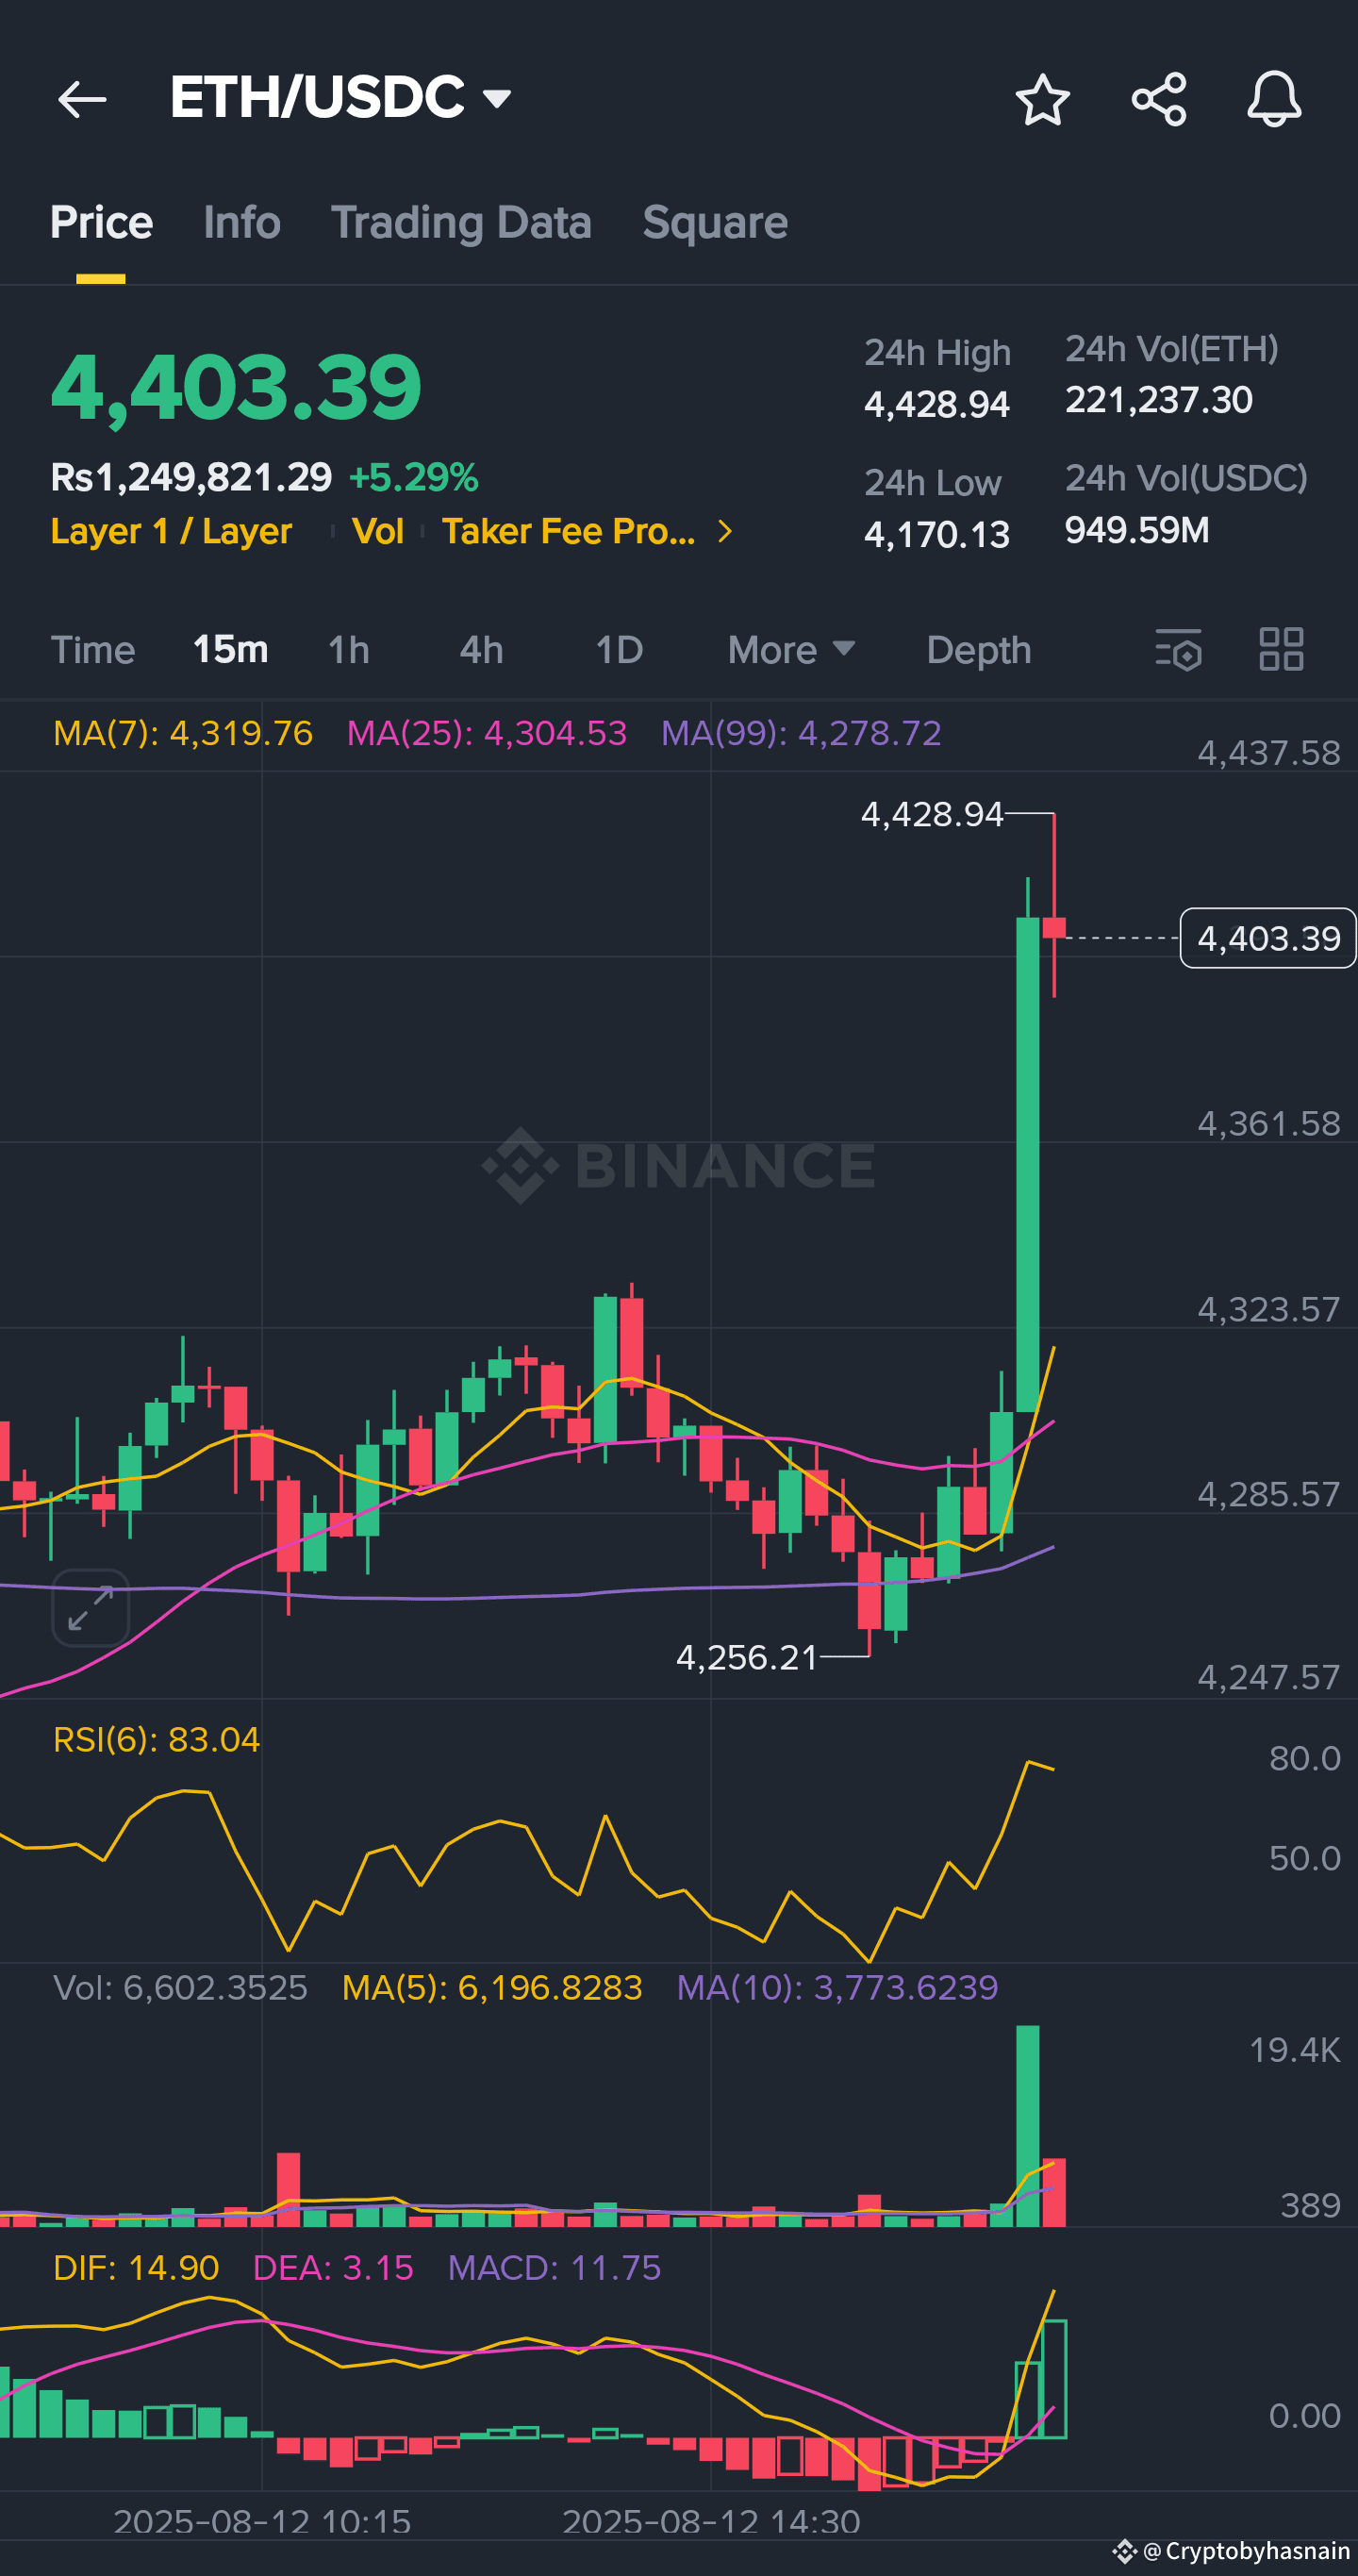Switch chart to 1h interval
Image resolution: width=1358 pixels, height=2576 pixels.
click(x=349, y=650)
